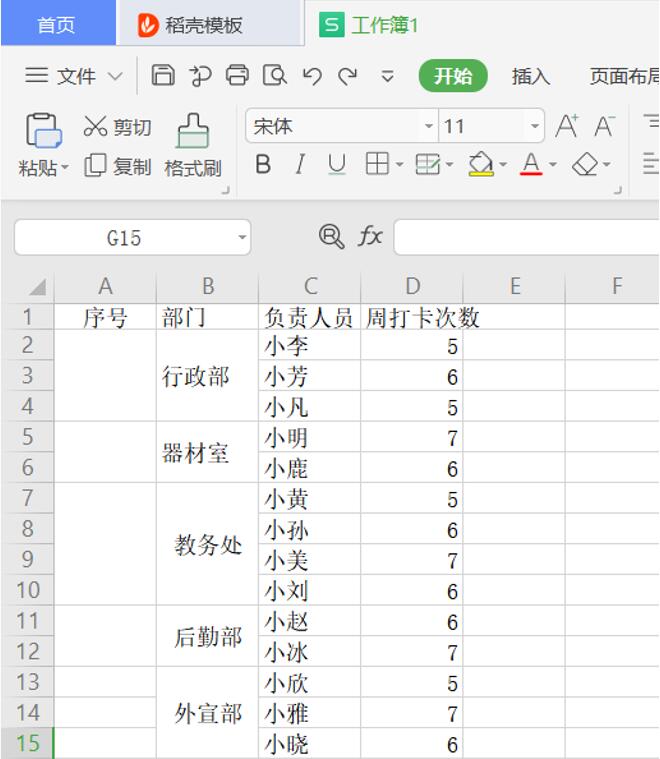Image resolution: width=660 pixels, height=759 pixels.
Task: Select header cell 序号
Action: [x=105, y=318]
